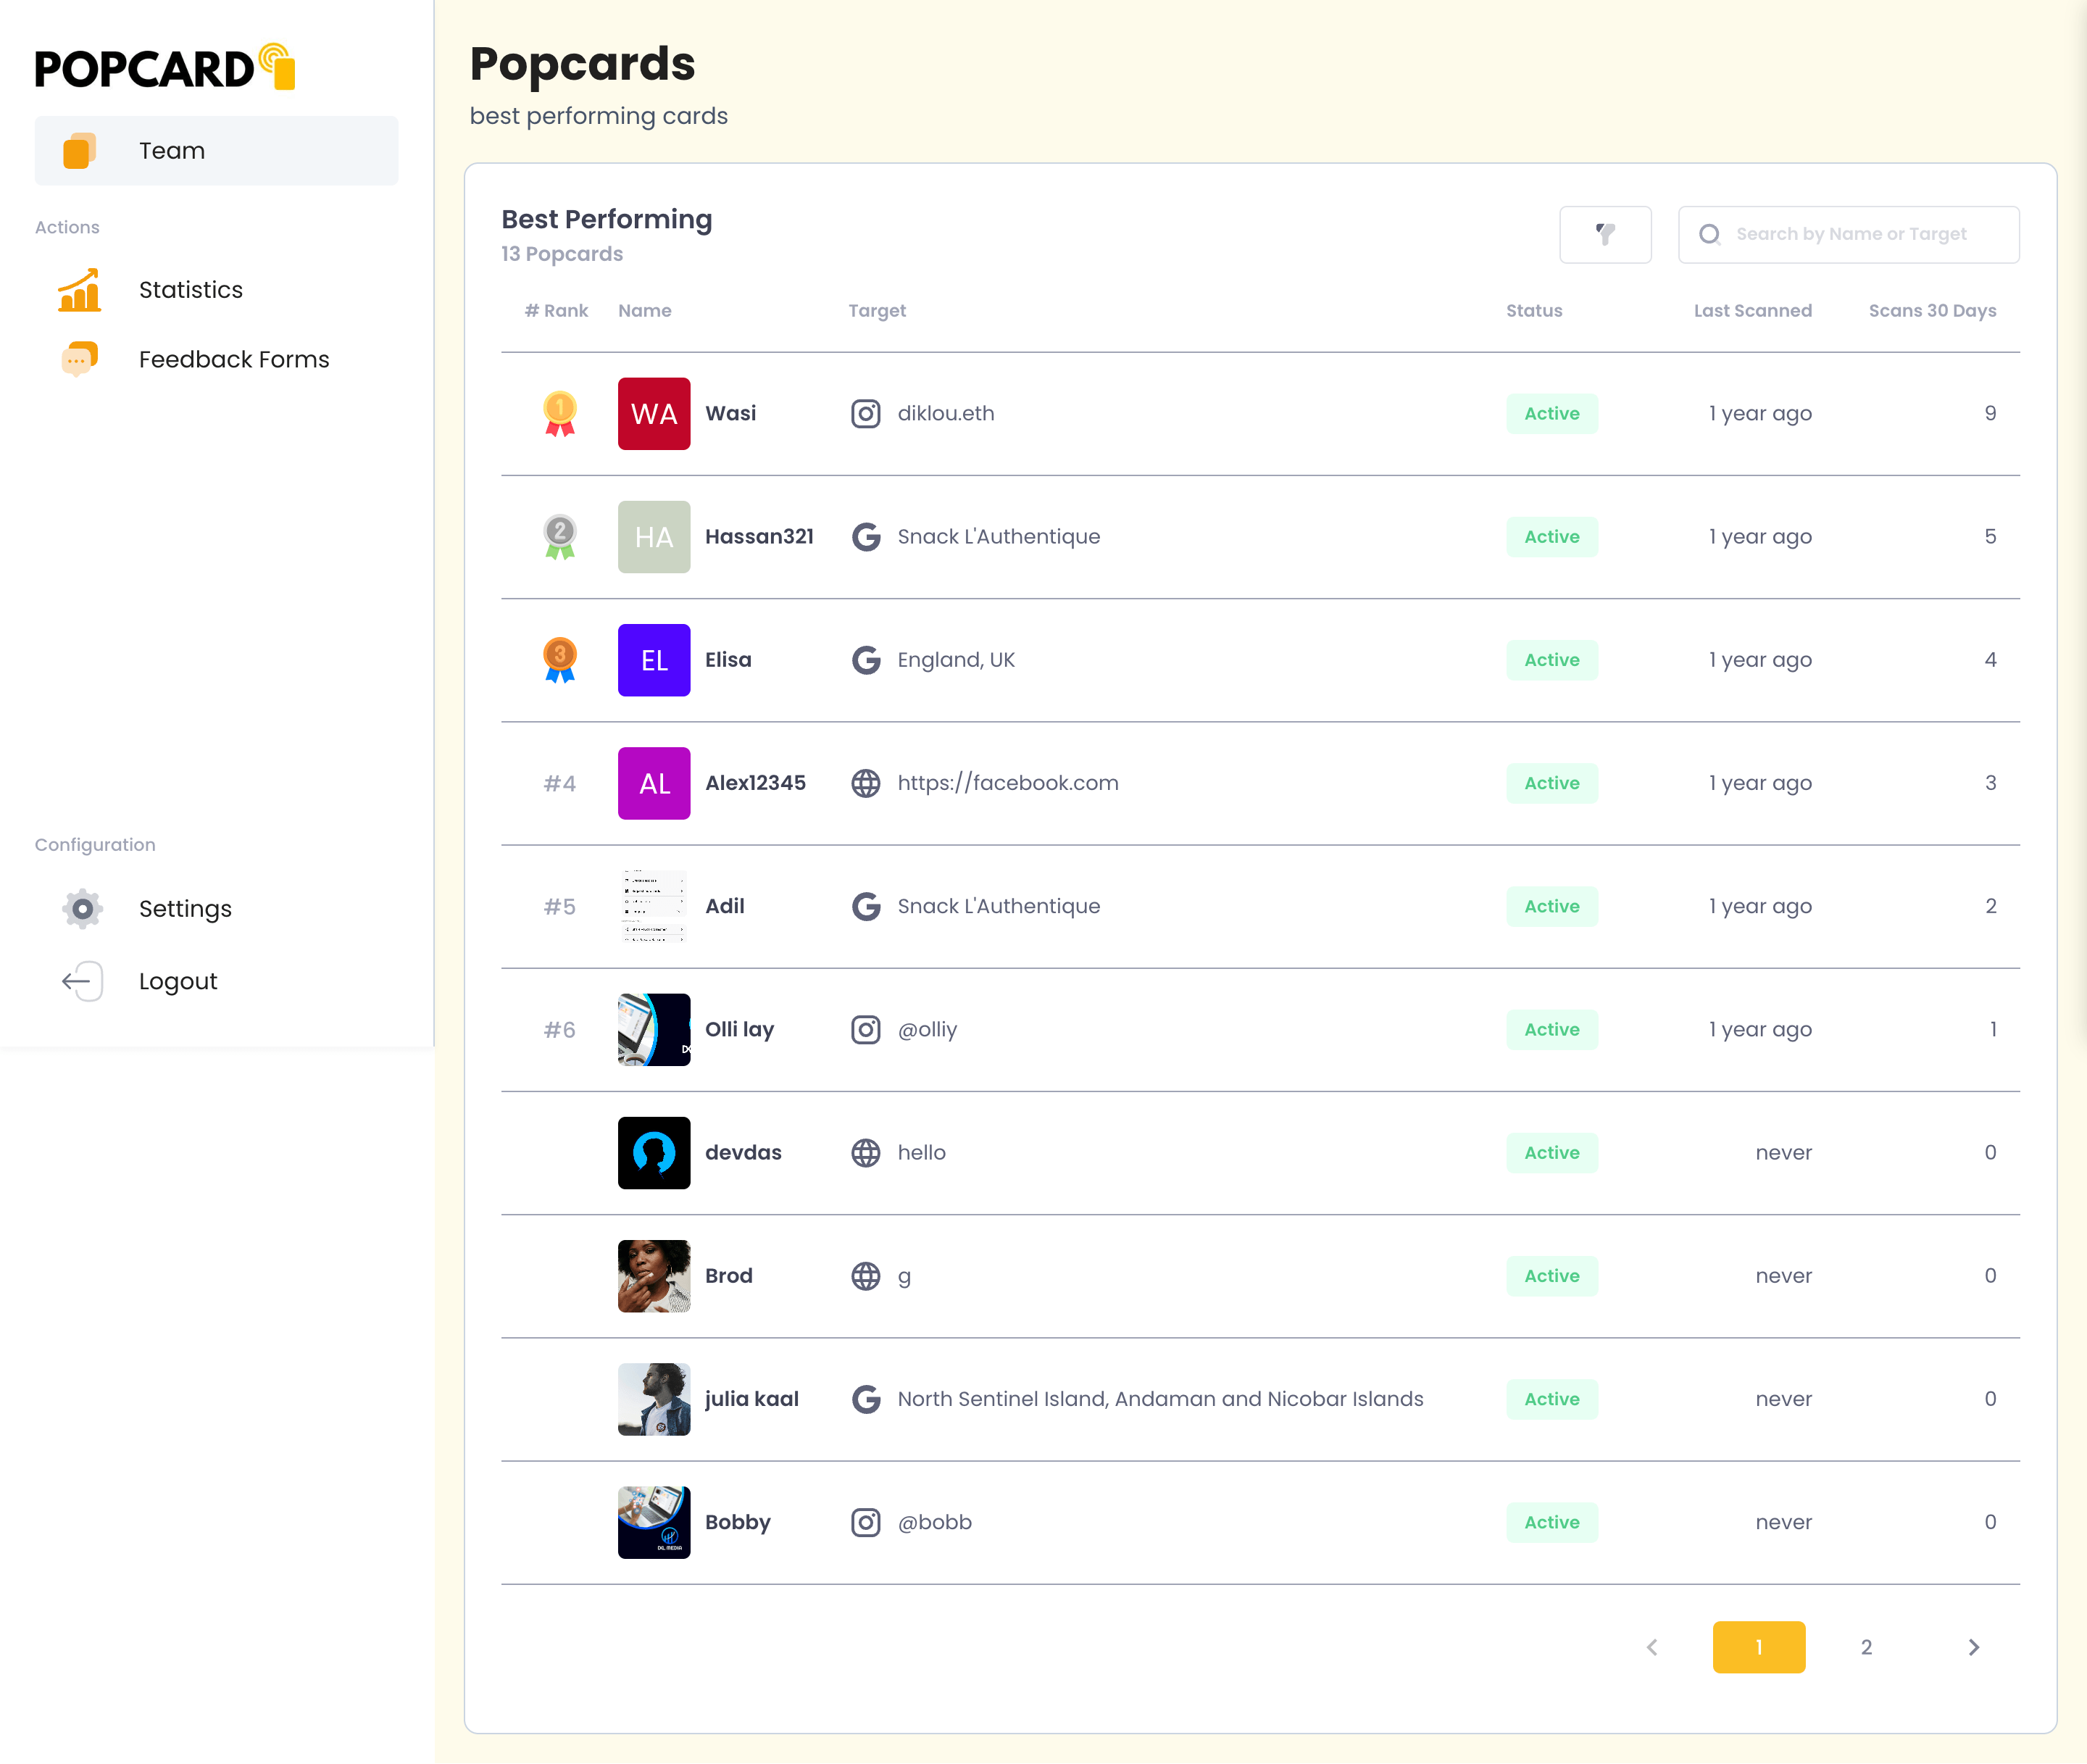Click Adil's avatar thumbnail

tap(653, 906)
